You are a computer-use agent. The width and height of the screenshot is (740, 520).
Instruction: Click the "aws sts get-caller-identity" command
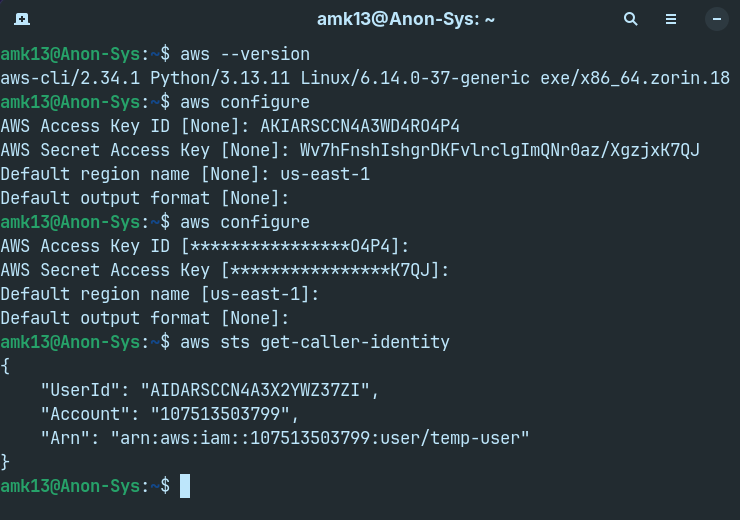tap(315, 342)
